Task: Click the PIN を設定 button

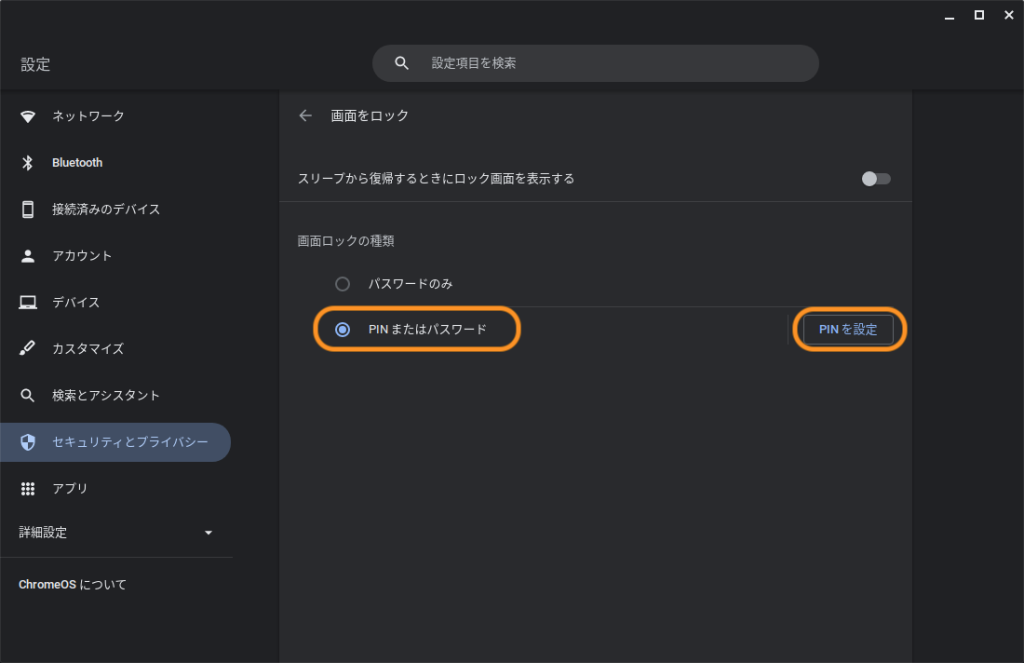Action: click(x=848, y=329)
